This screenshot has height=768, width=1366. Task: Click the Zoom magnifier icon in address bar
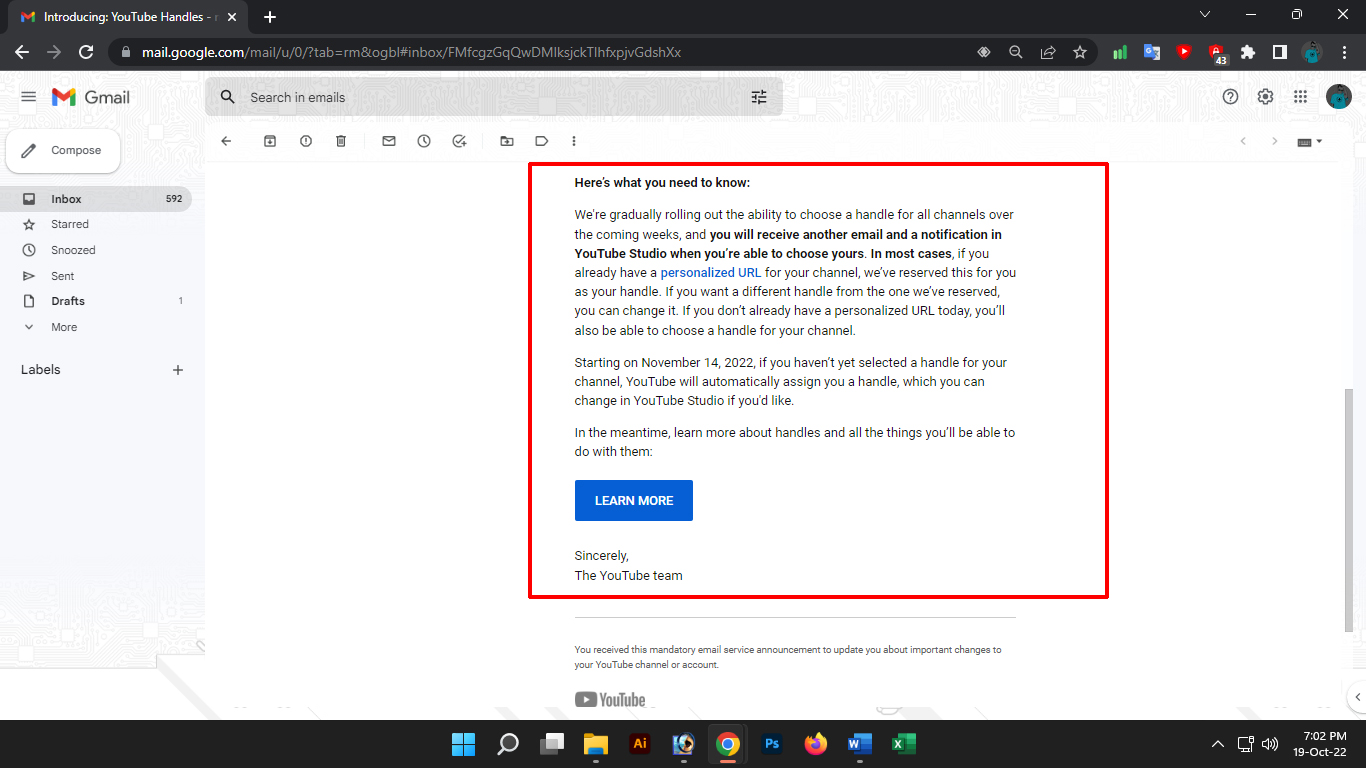click(x=1016, y=52)
